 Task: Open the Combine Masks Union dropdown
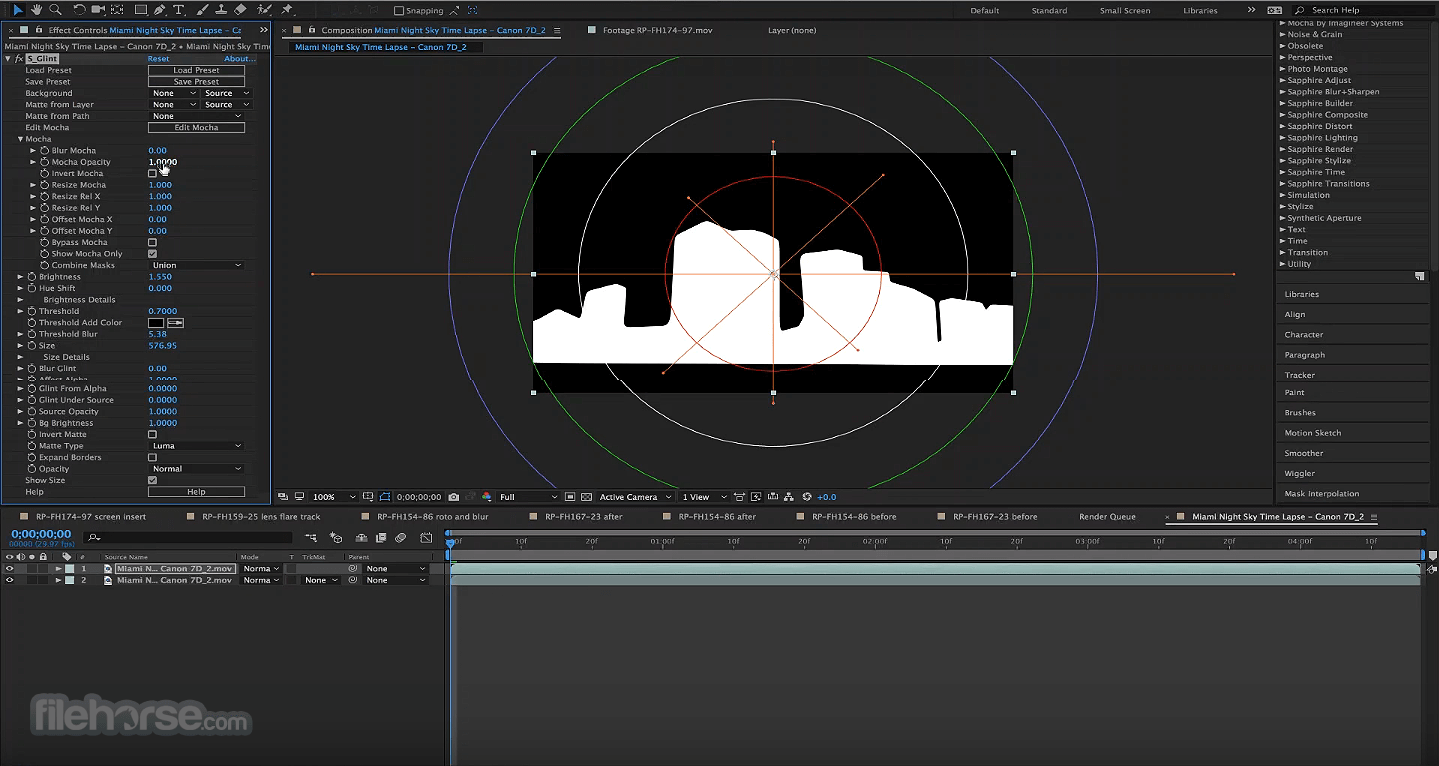(x=196, y=266)
